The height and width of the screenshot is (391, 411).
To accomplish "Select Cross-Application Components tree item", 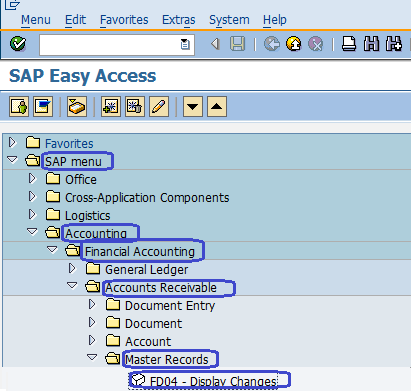I will pos(147,198).
